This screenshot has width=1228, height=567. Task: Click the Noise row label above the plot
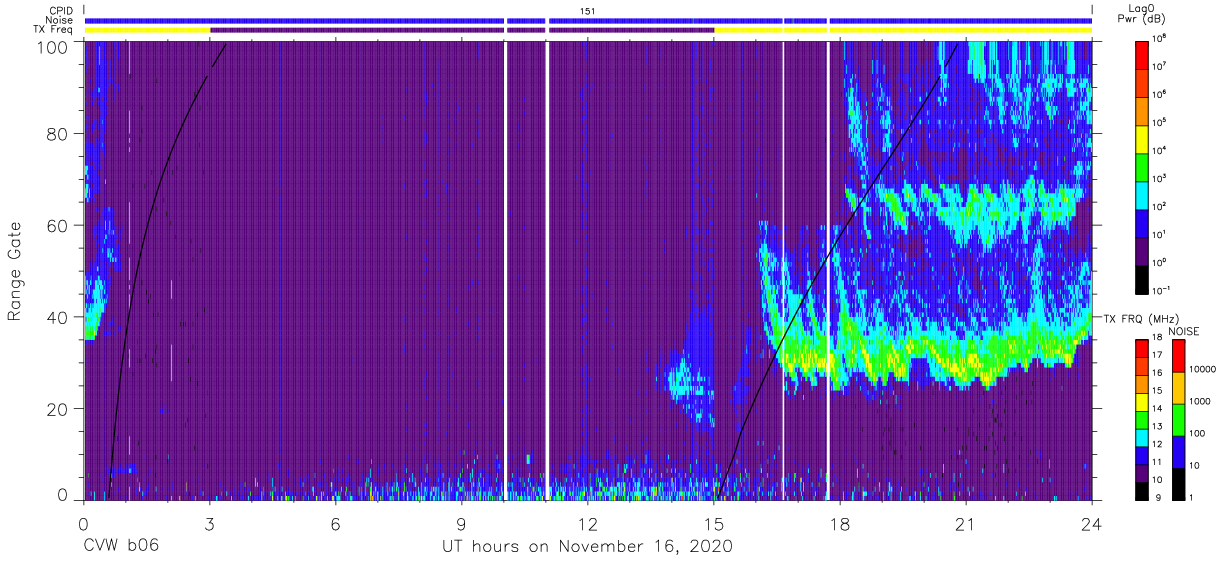pos(61,20)
